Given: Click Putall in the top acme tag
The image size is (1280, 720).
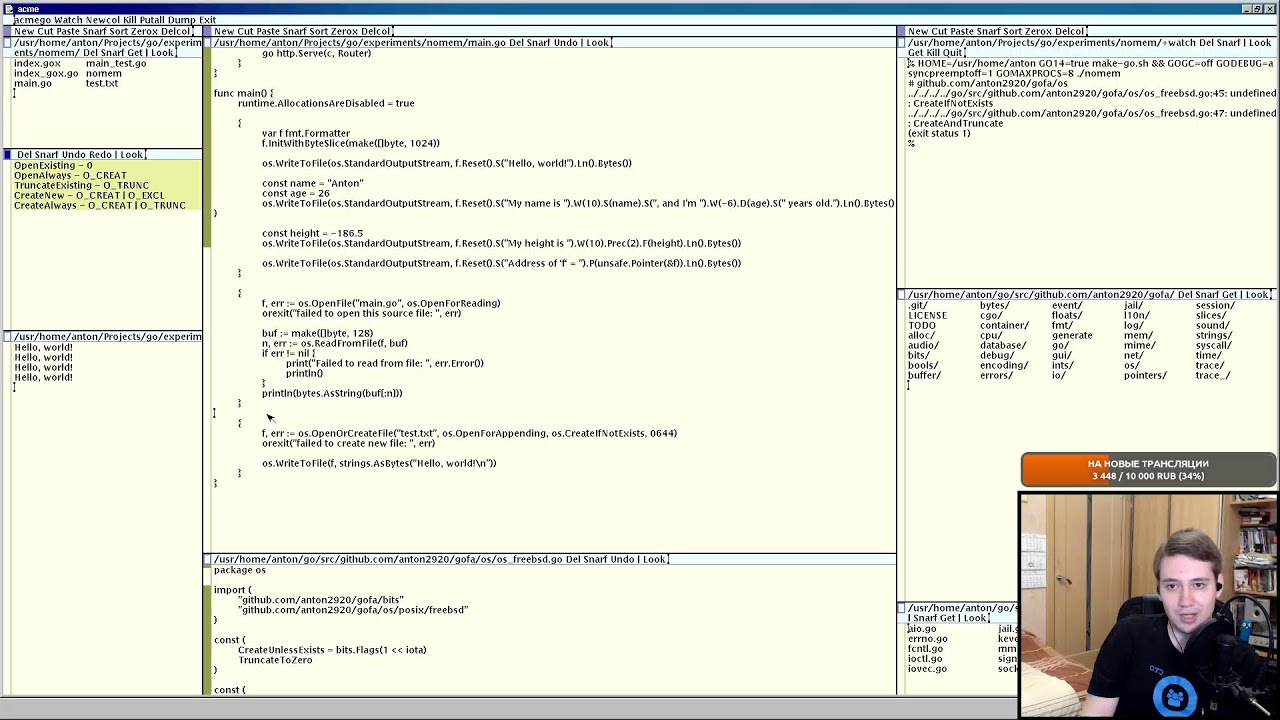Looking at the screenshot, I should coord(152,20).
